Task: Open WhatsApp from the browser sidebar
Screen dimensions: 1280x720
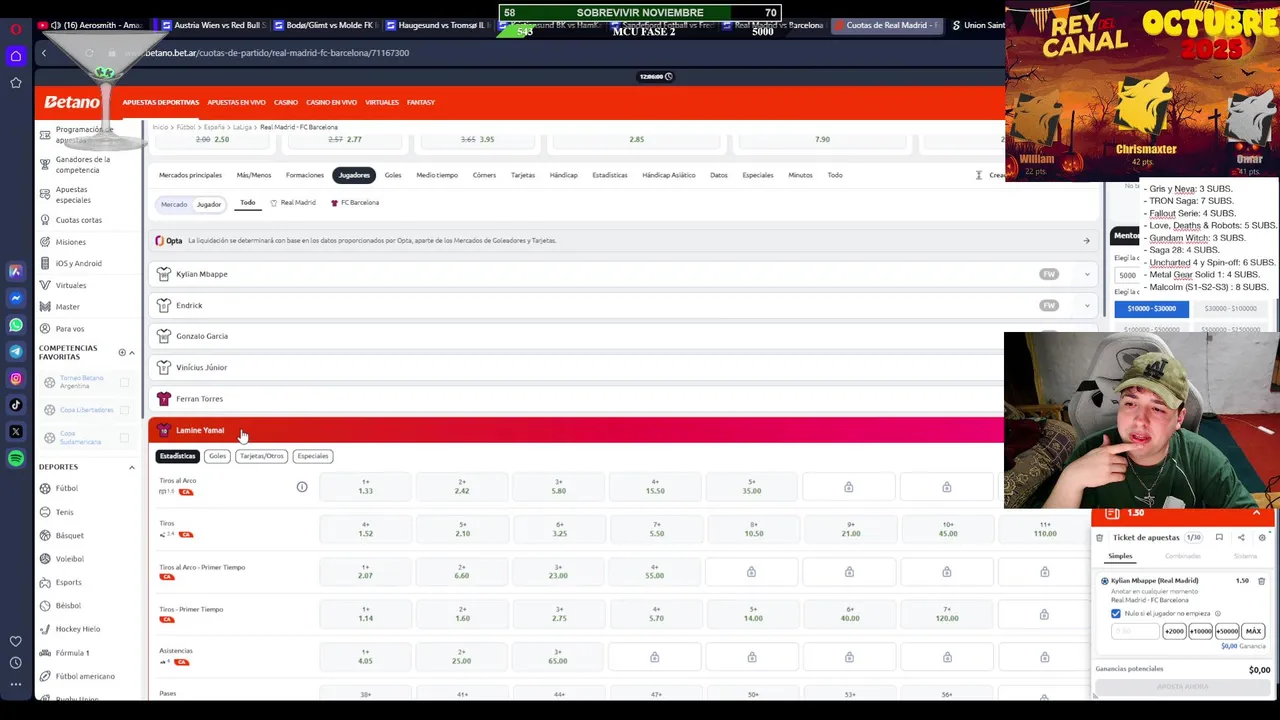Action: click(16, 324)
